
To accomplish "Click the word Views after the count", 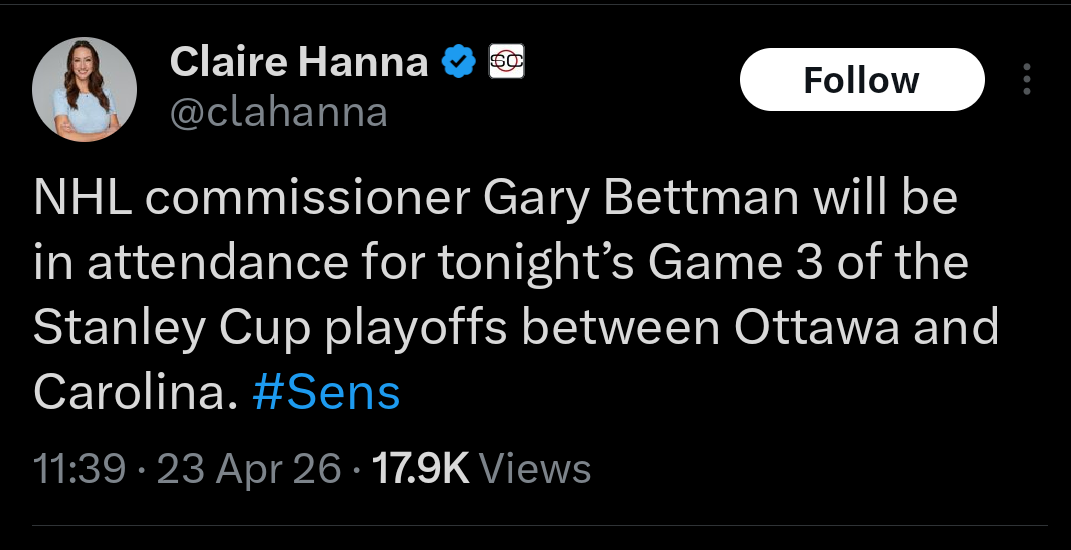I will click(536, 468).
